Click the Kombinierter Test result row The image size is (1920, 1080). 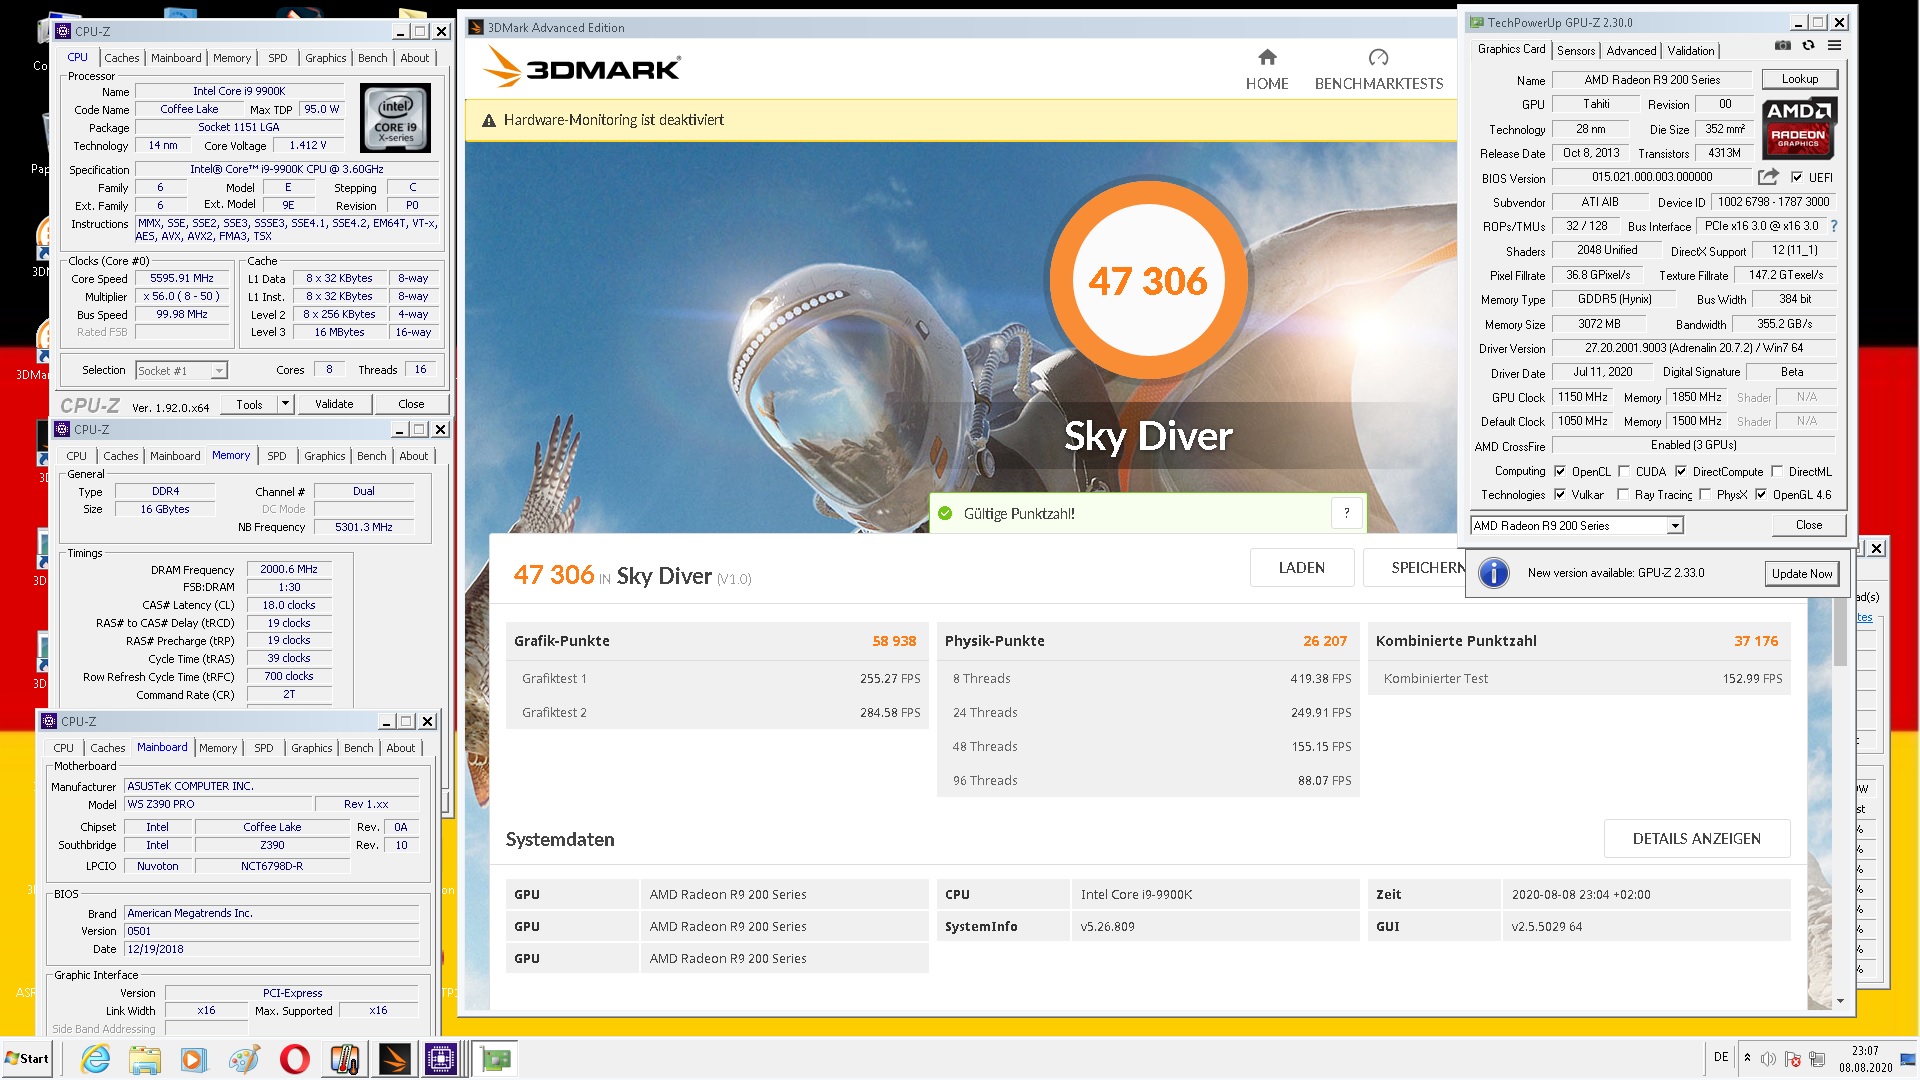point(1579,679)
